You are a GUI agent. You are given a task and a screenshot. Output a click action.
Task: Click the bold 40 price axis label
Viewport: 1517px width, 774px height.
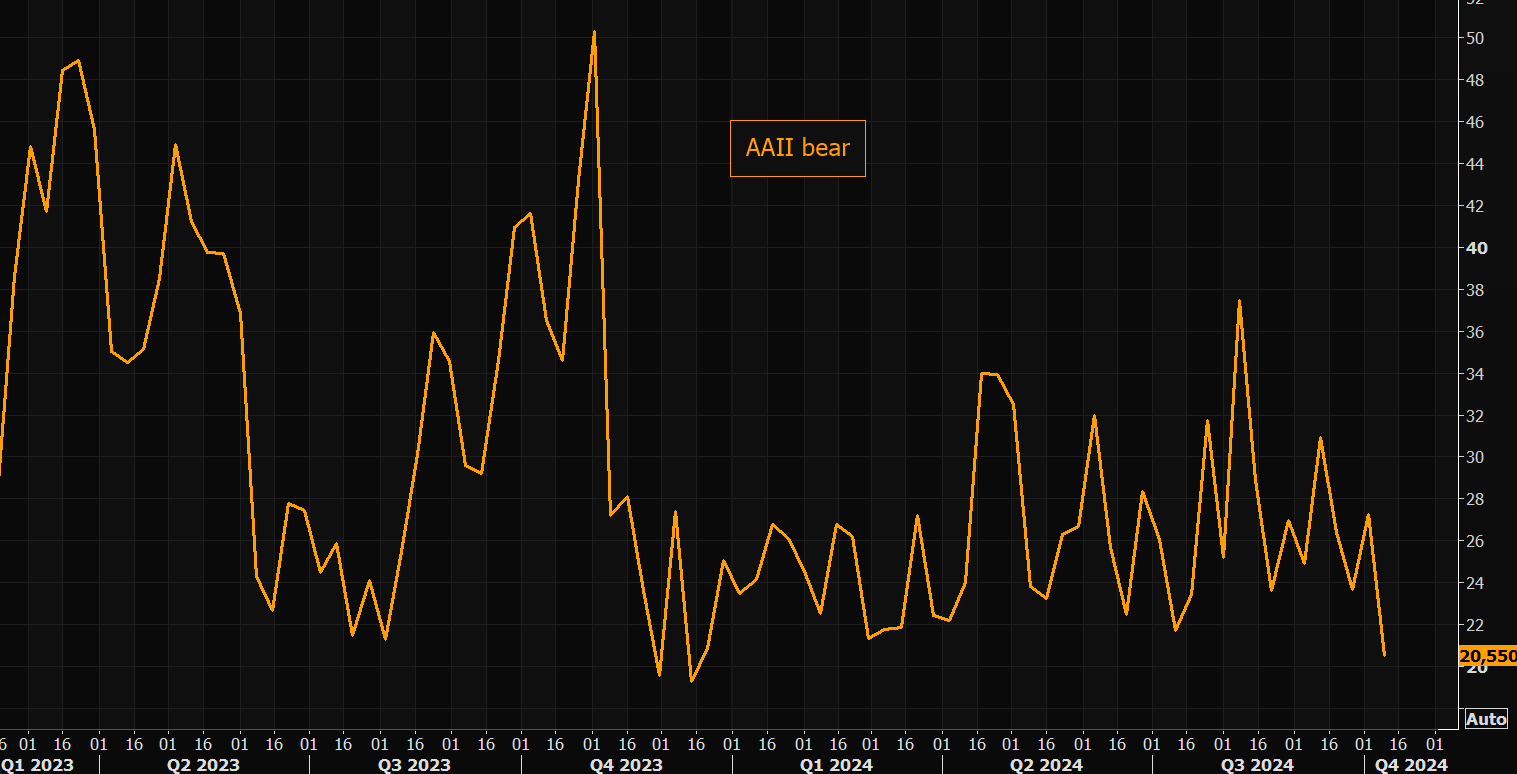pyautogui.click(x=1476, y=248)
